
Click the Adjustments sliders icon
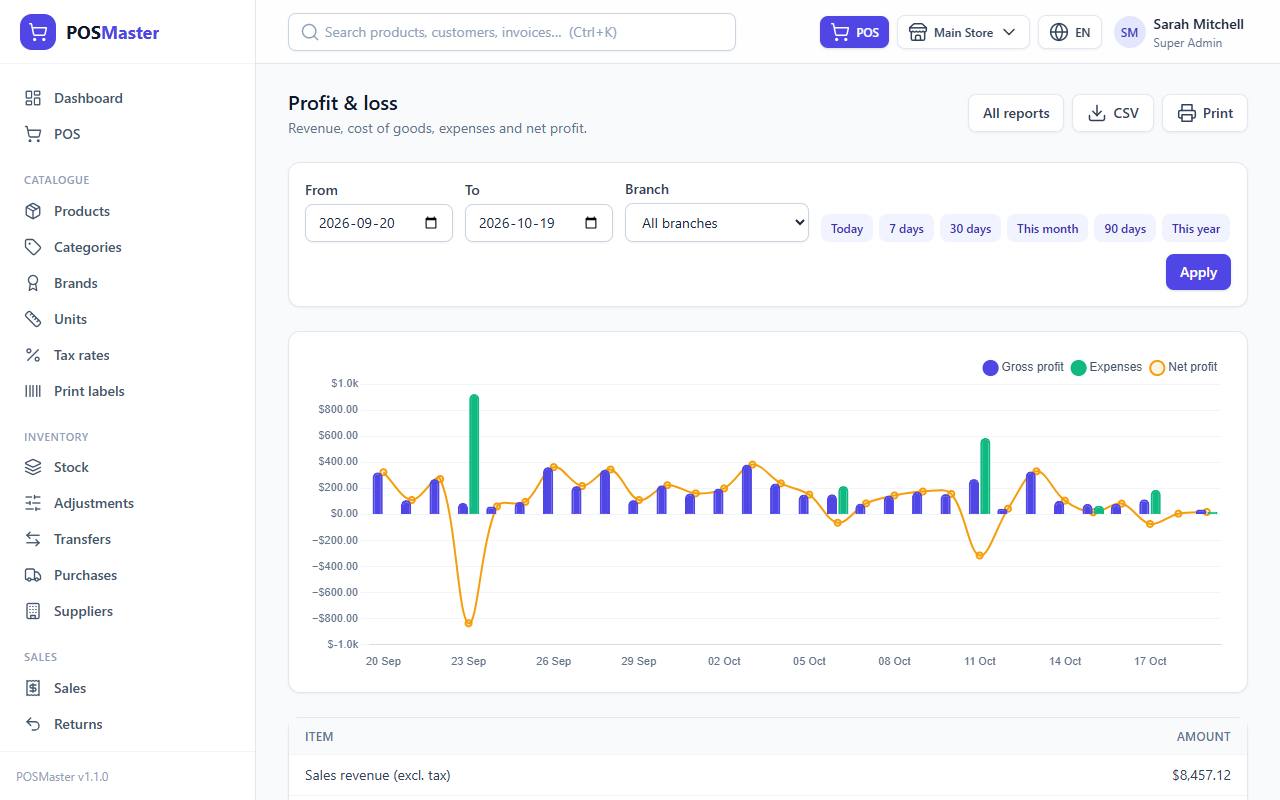[33, 503]
